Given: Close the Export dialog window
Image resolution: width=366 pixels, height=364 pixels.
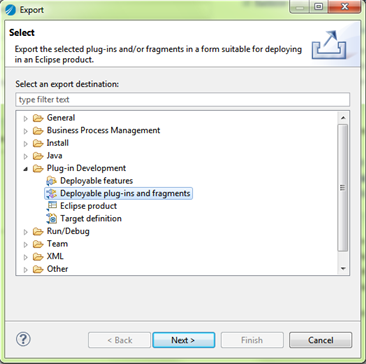Looking at the screenshot, I should point(344,7).
